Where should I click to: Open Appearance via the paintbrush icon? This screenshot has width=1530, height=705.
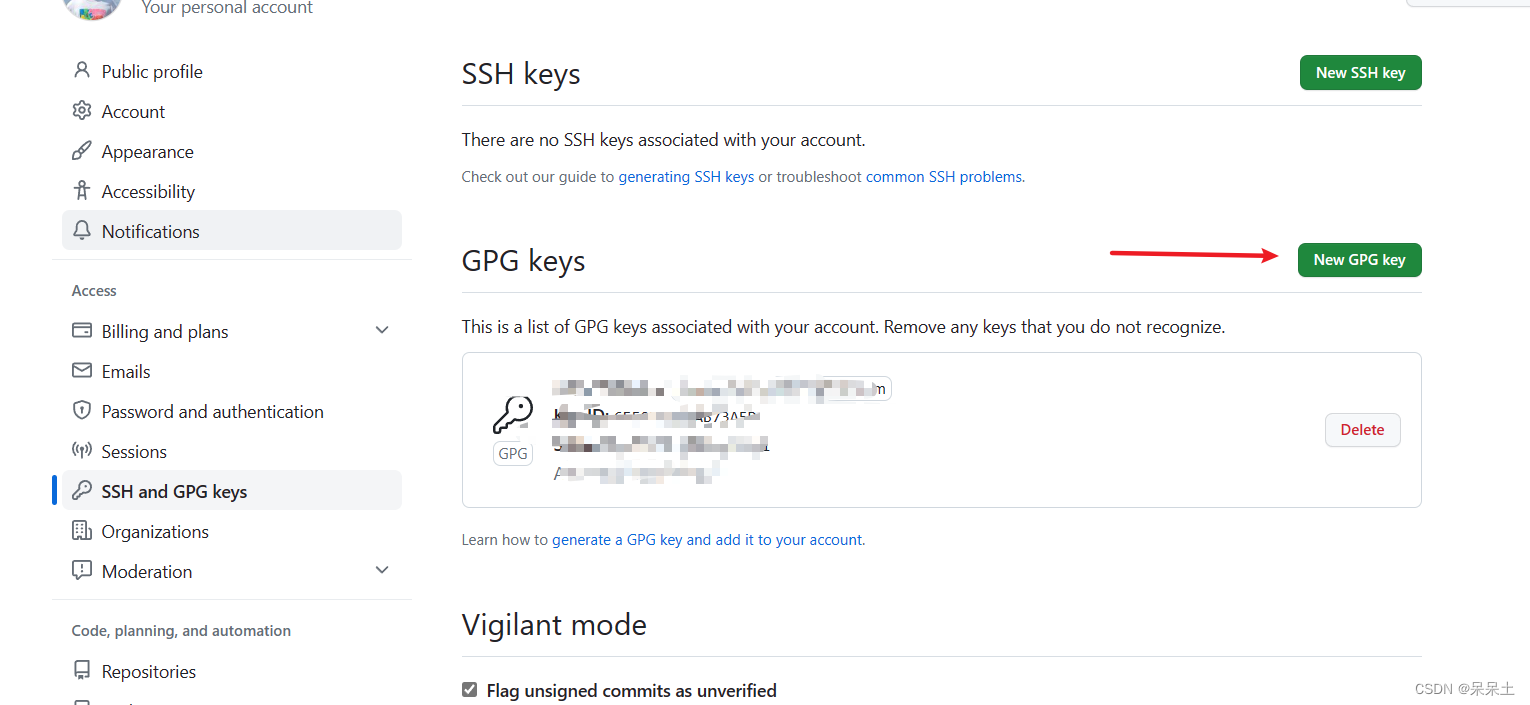tap(81, 150)
